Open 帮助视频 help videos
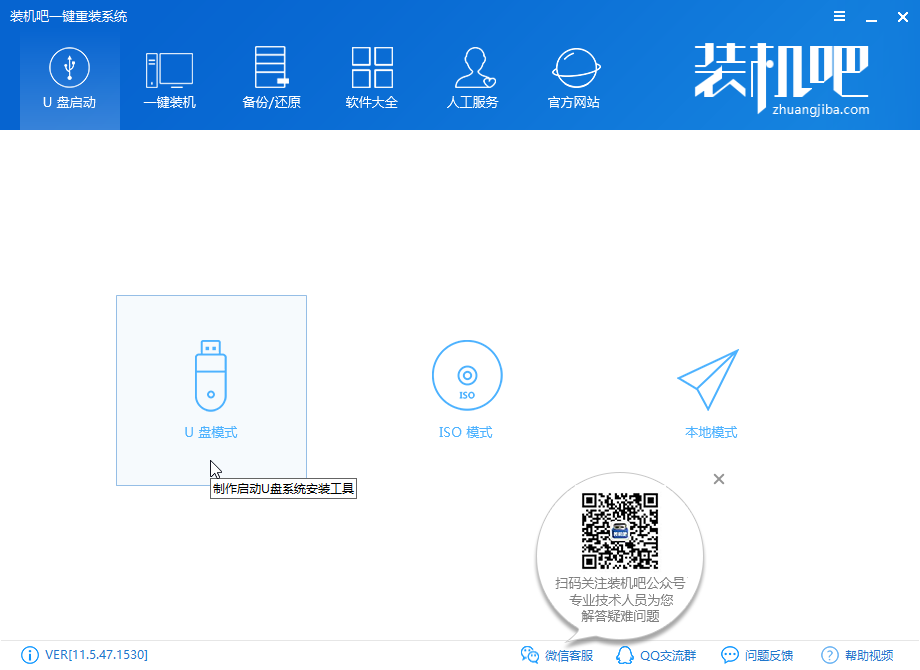The width and height of the screenshot is (920, 670). point(858,655)
